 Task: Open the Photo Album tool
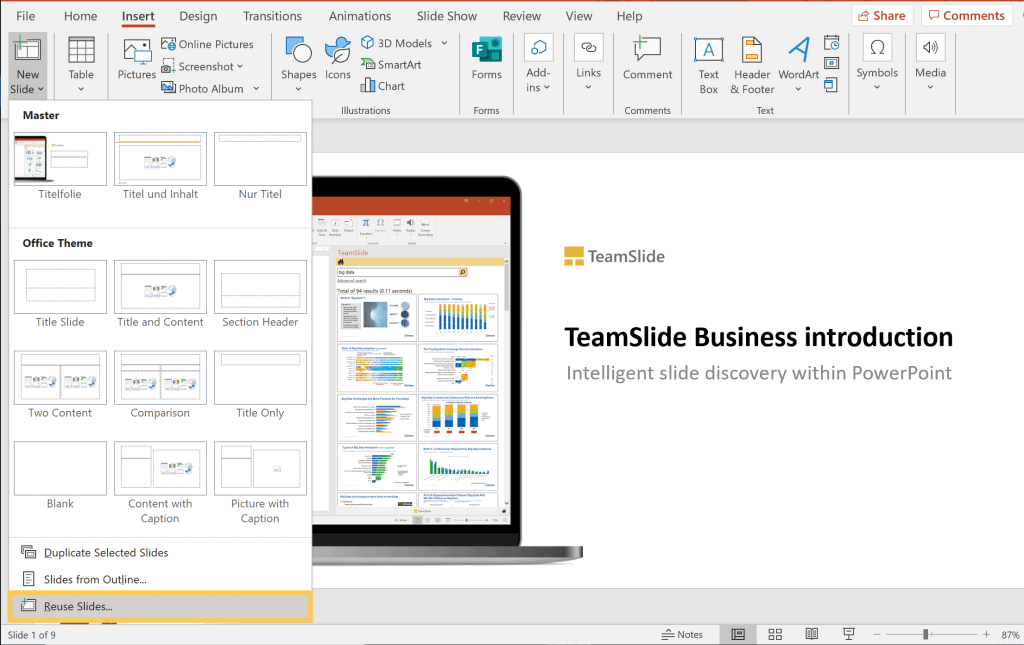coord(210,88)
